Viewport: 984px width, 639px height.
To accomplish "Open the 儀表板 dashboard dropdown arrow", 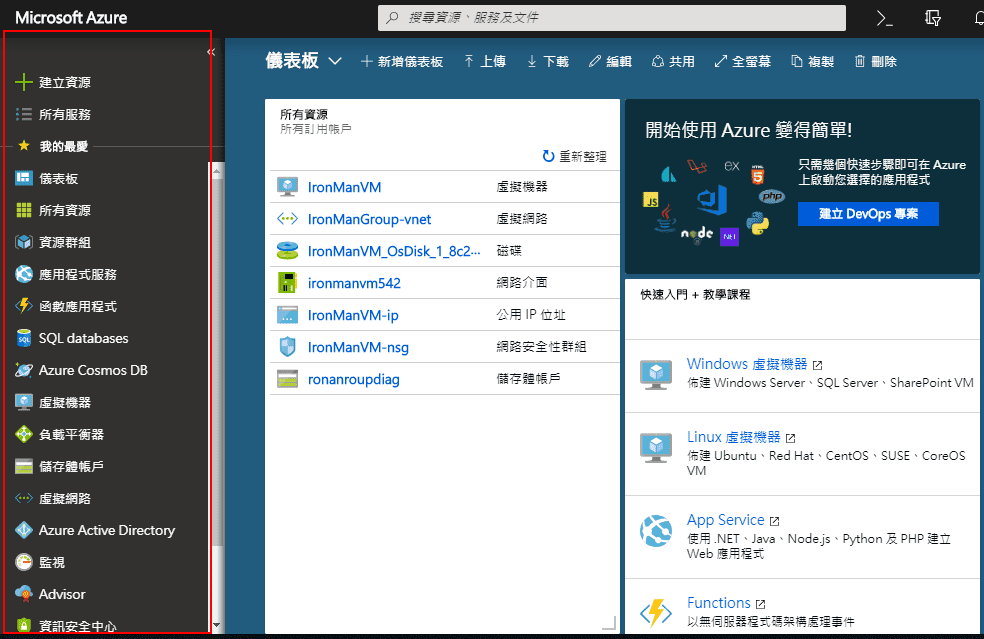I will click(335, 61).
